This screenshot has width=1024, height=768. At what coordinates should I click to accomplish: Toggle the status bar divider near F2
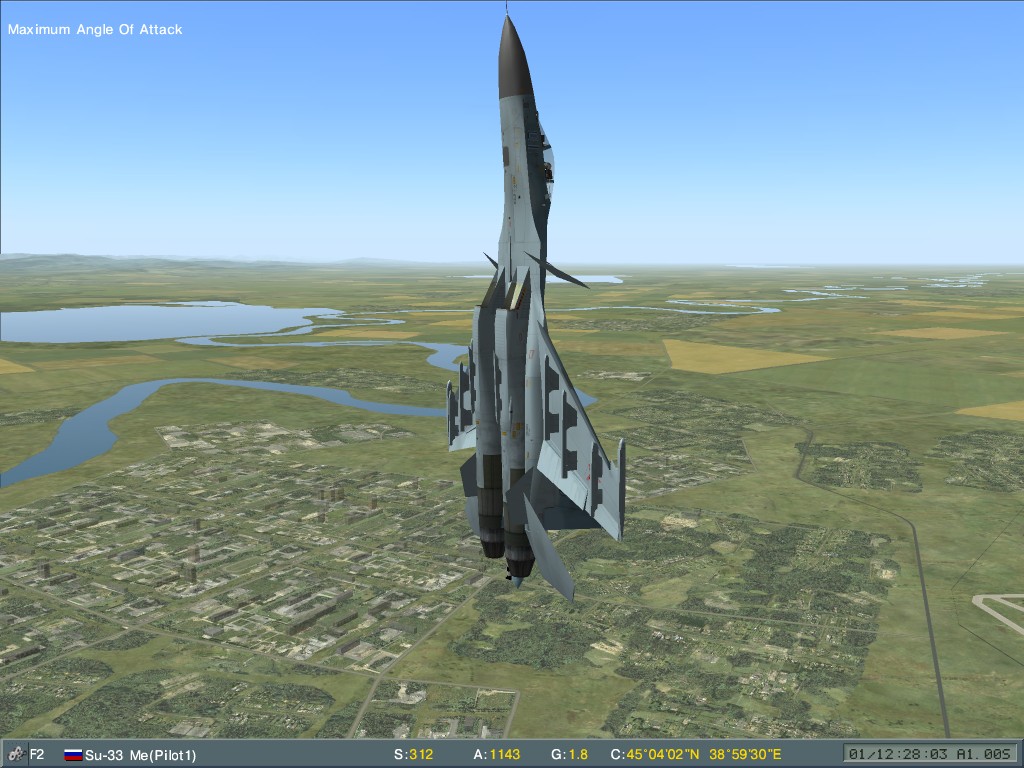point(26,755)
